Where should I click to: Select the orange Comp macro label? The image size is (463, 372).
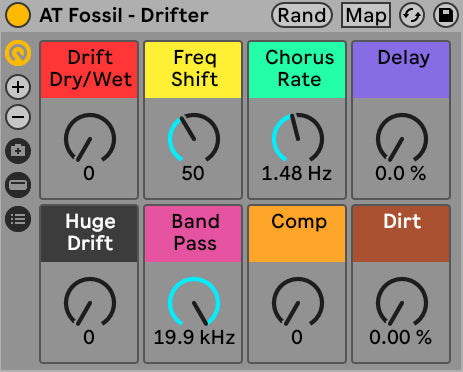pos(297,234)
